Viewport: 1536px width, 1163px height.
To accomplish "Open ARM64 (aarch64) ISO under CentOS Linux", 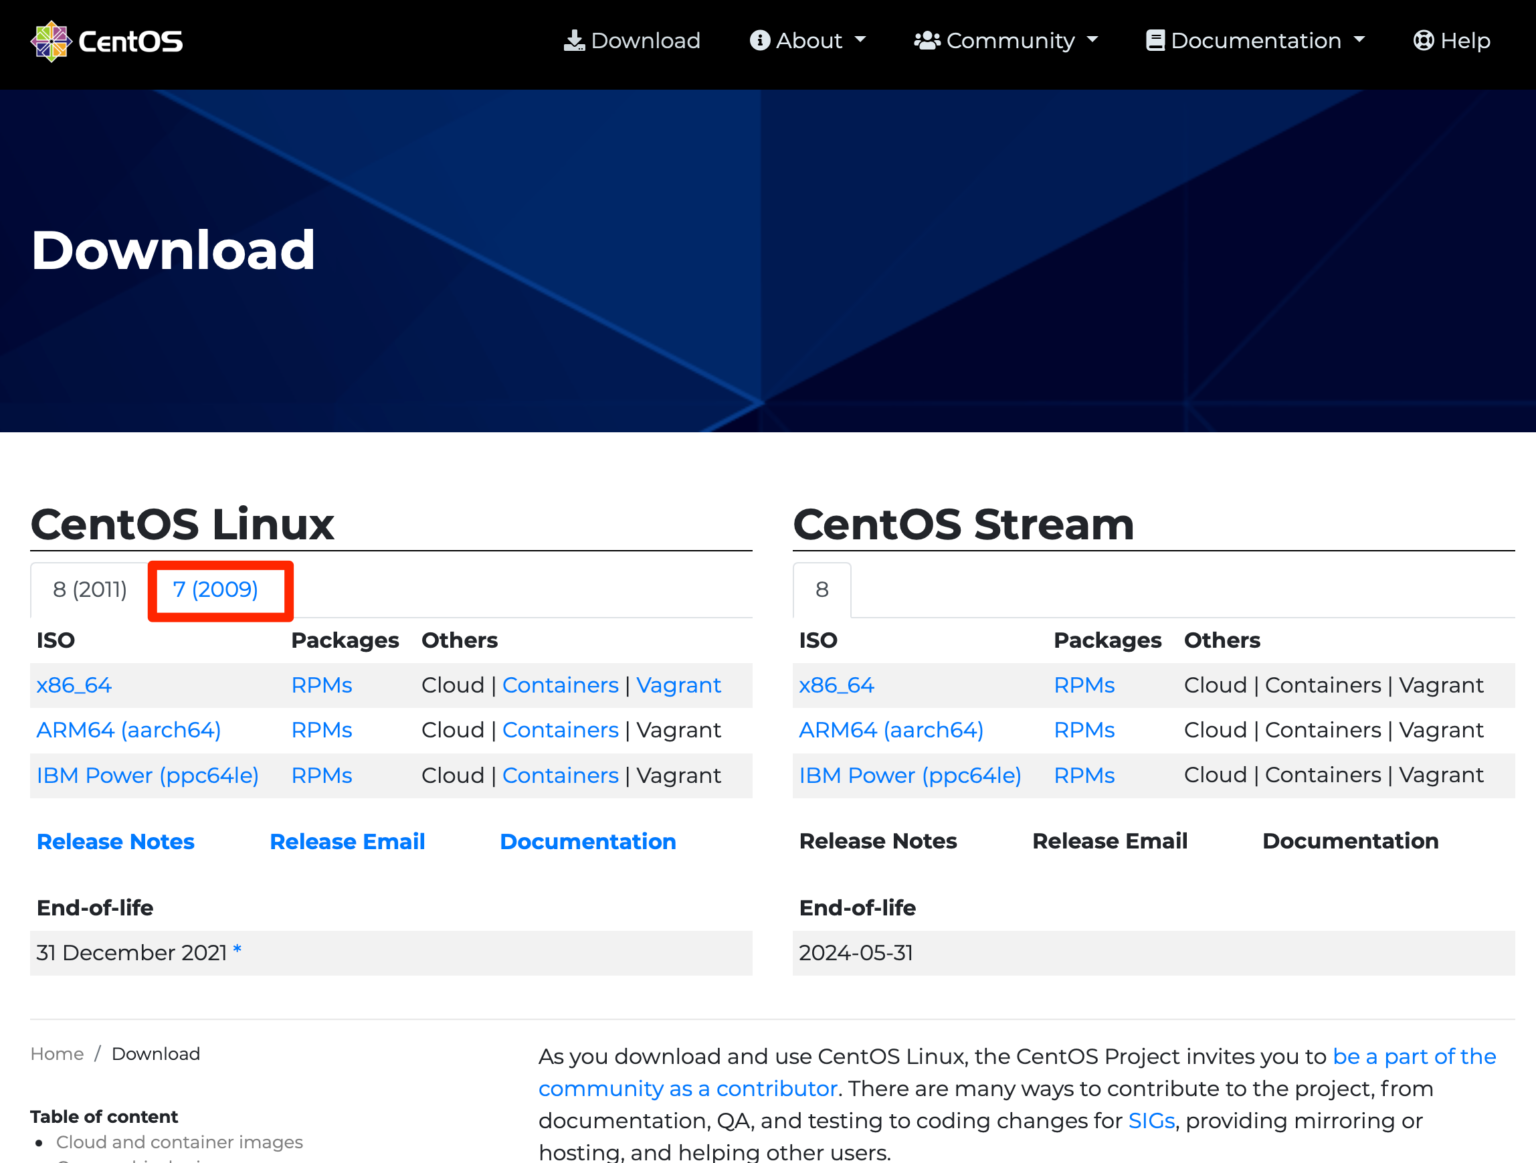I will [x=129, y=731].
